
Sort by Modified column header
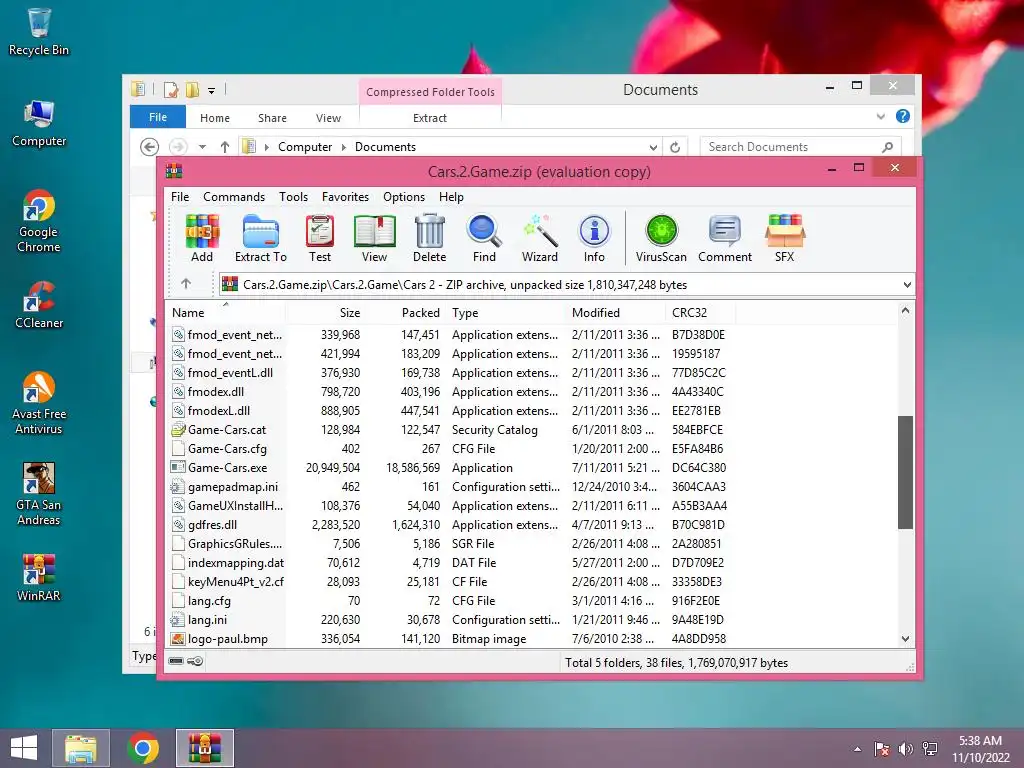[x=616, y=313]
